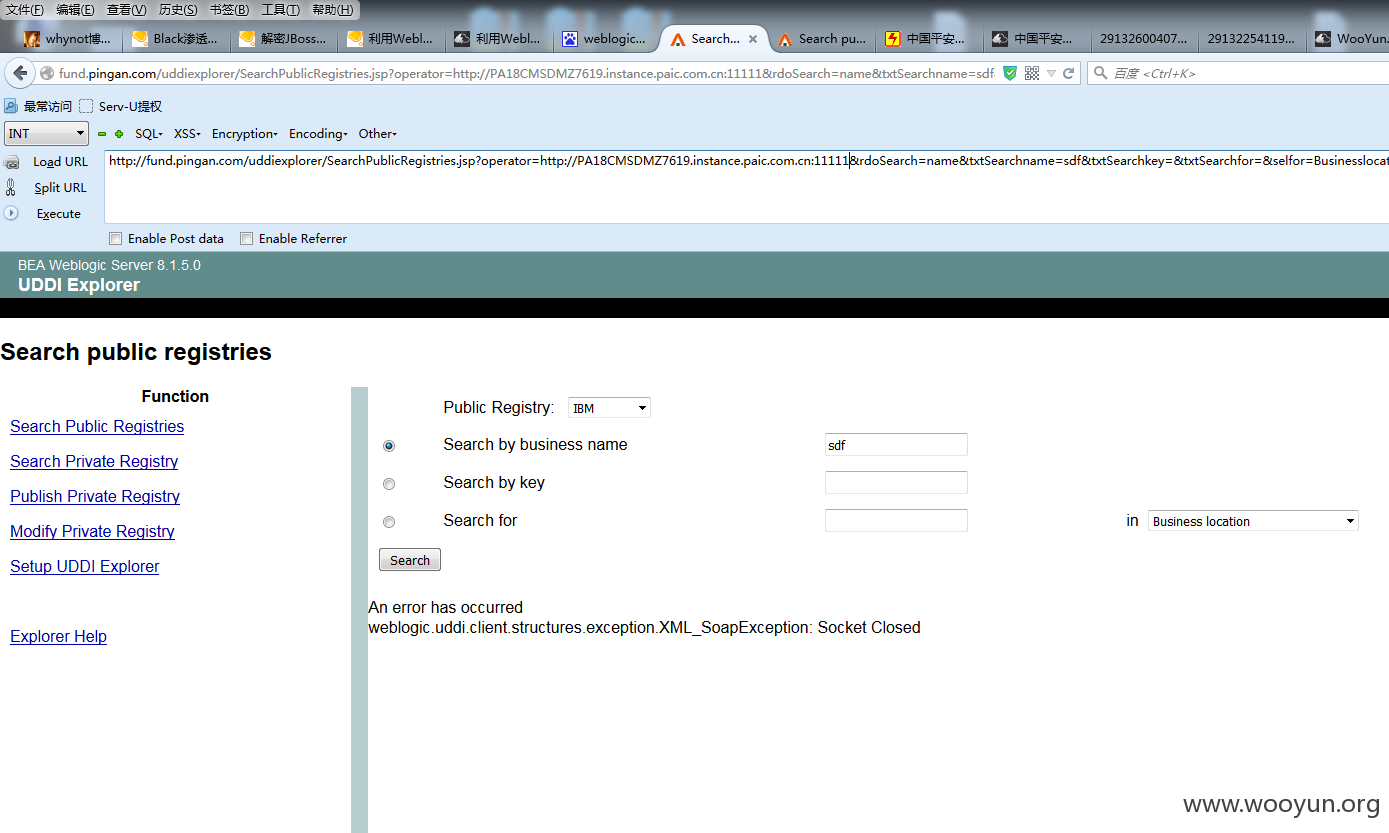Click the Execute button in HackBar
This screenshot has width=1389, height=833.
pyautogui.click(x=59, y=213)
